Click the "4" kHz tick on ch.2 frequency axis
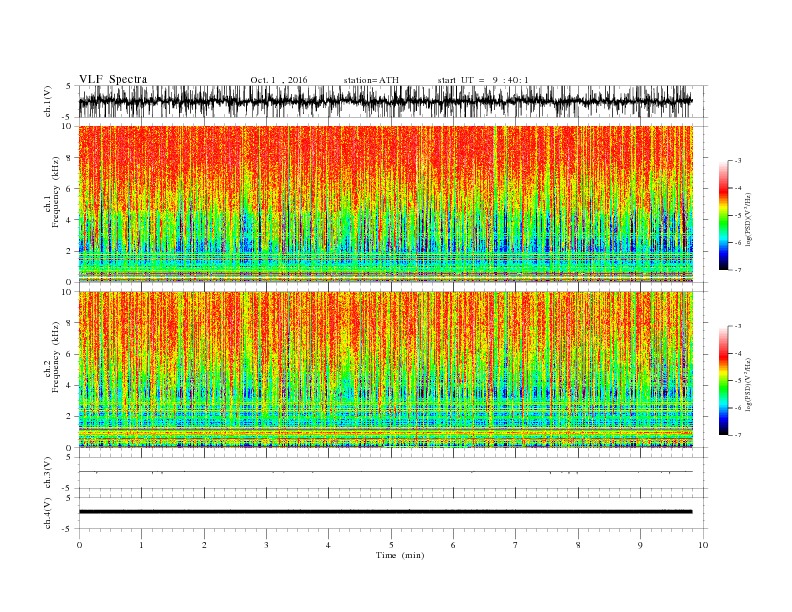792x612 pixels. click(x=69, y=385)
